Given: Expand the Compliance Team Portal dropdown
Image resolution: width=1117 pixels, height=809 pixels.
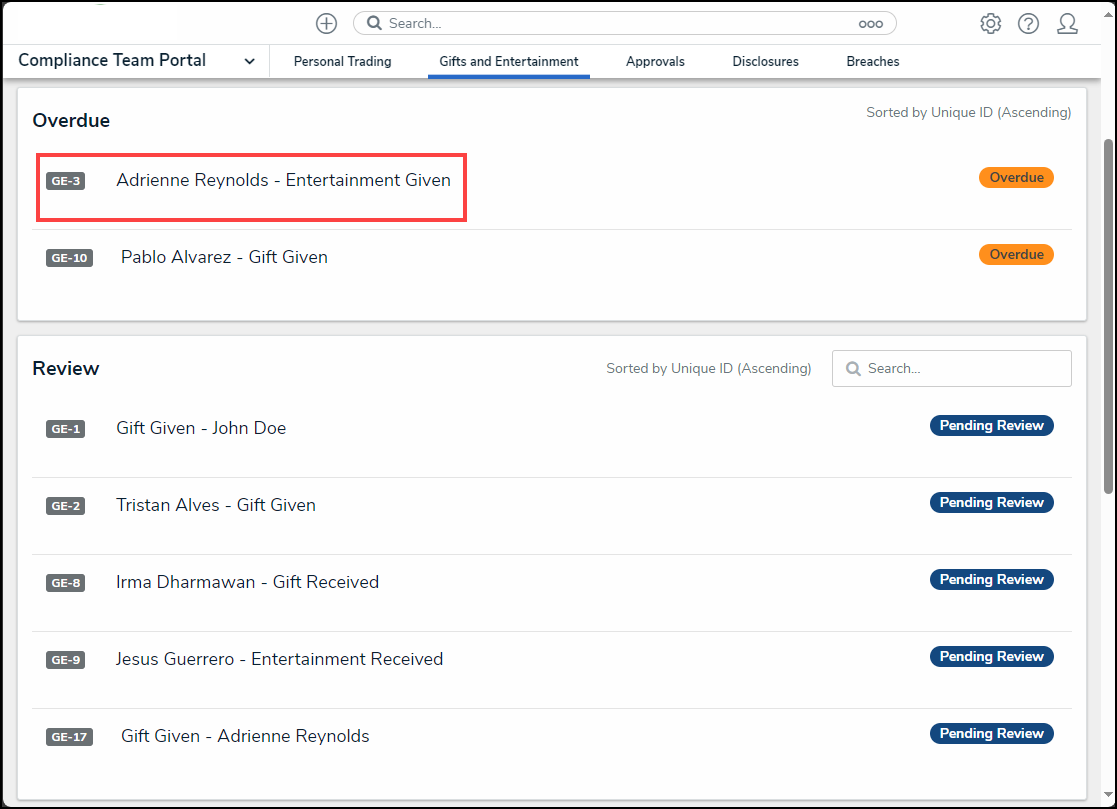Looking at the screenshot, I should (x=249, y=61).
